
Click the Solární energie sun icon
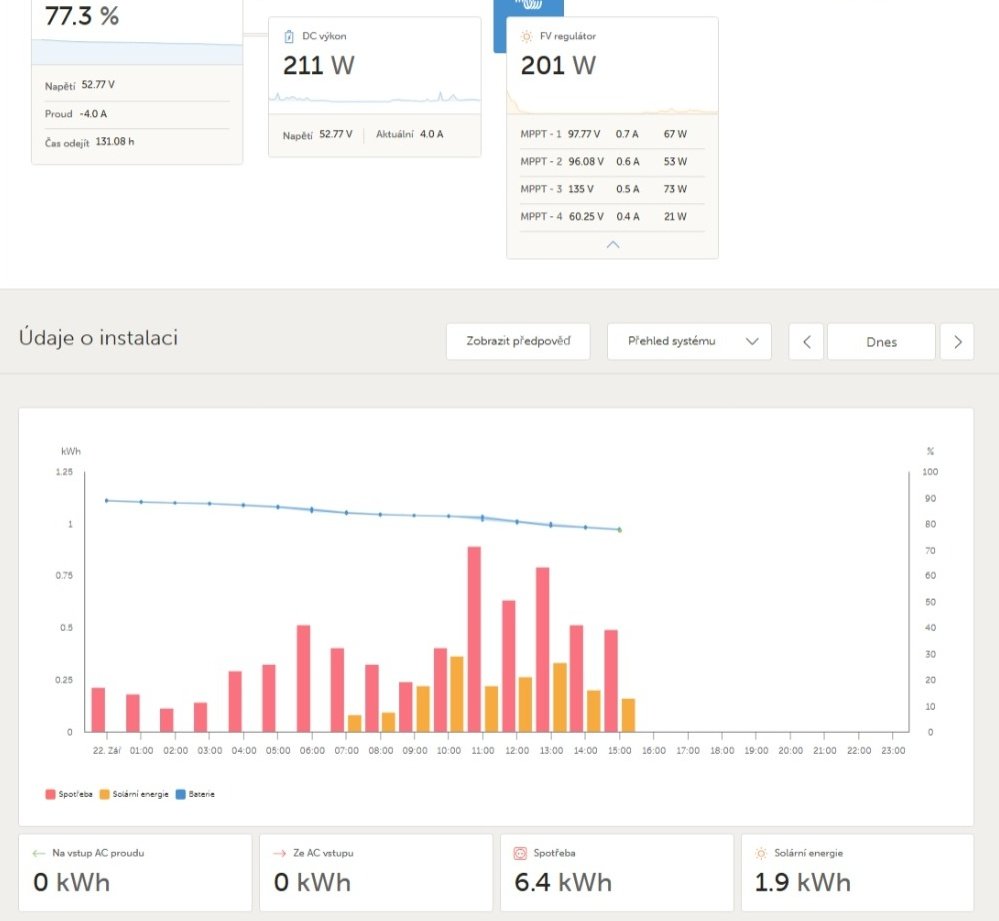point(761,853)
